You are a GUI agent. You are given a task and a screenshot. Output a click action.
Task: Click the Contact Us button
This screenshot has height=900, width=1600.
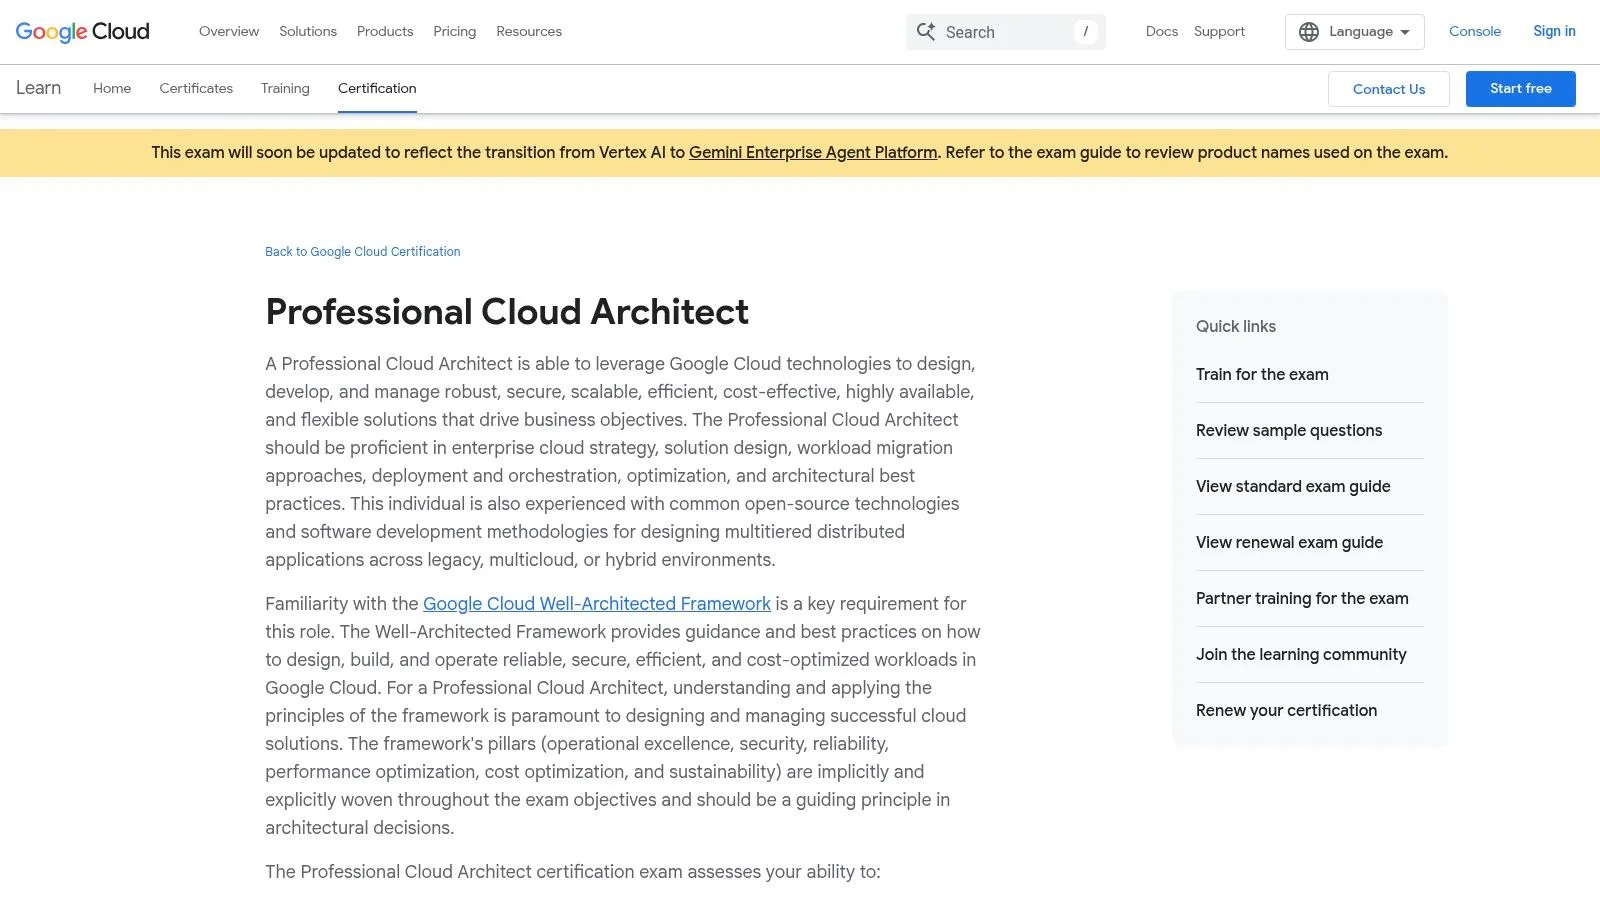coord(1389,89)
